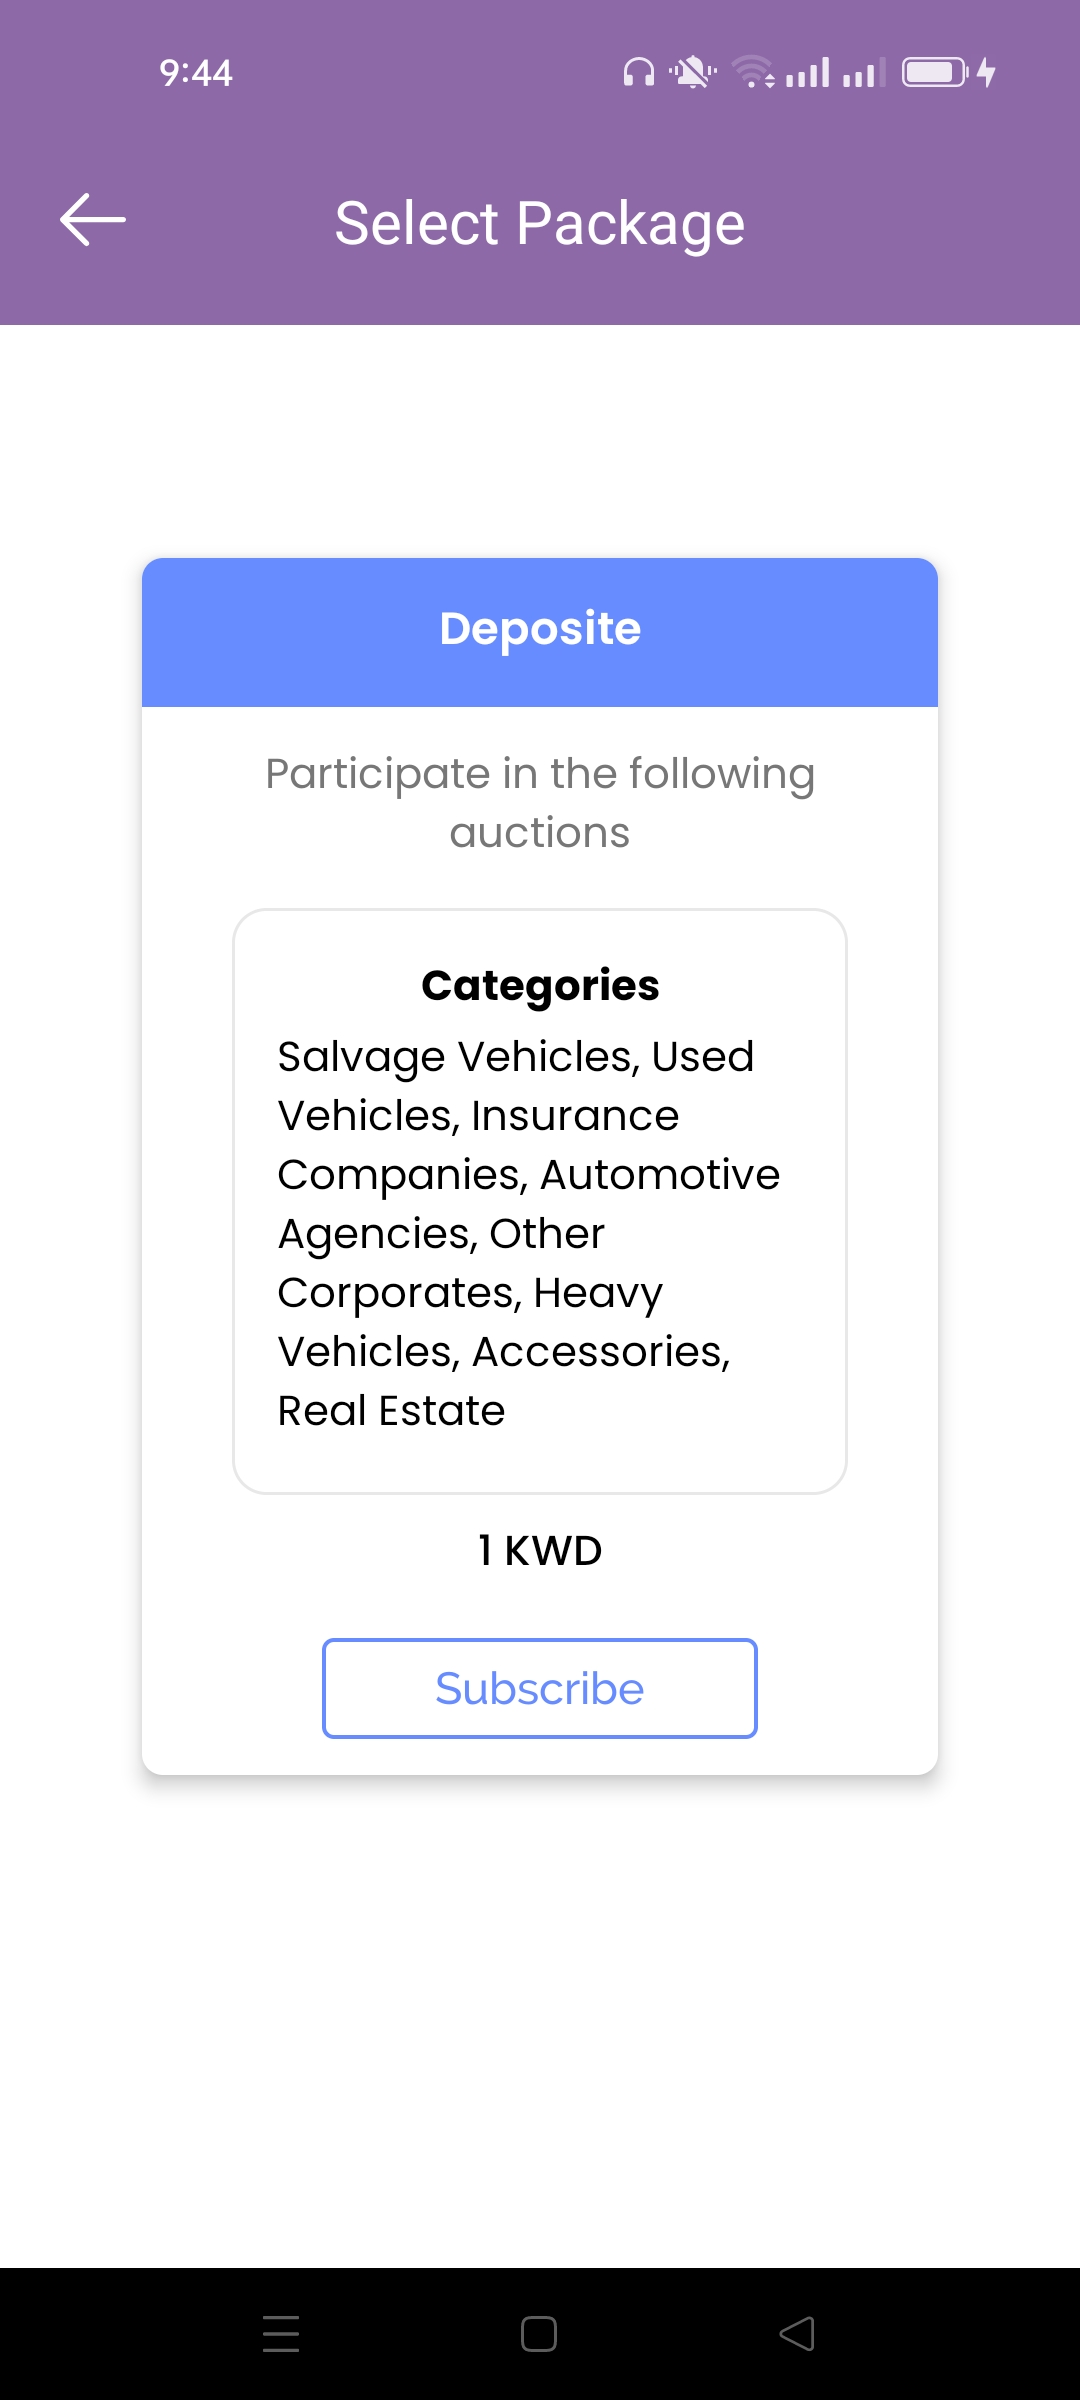This screenshot has height=2400, width=1080.
Task: Tap "Participate in the following auctions" text
Action: click(540, 802)
